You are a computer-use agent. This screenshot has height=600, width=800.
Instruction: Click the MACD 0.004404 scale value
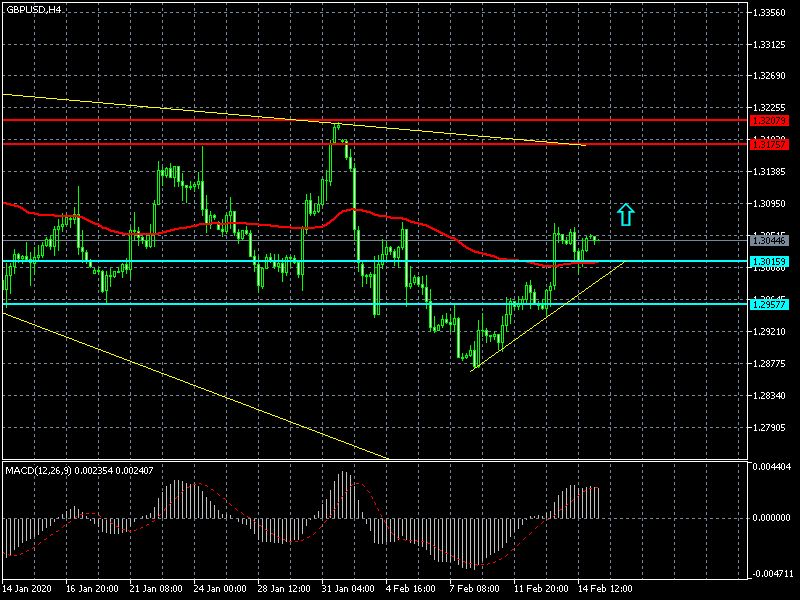point(772,466)
